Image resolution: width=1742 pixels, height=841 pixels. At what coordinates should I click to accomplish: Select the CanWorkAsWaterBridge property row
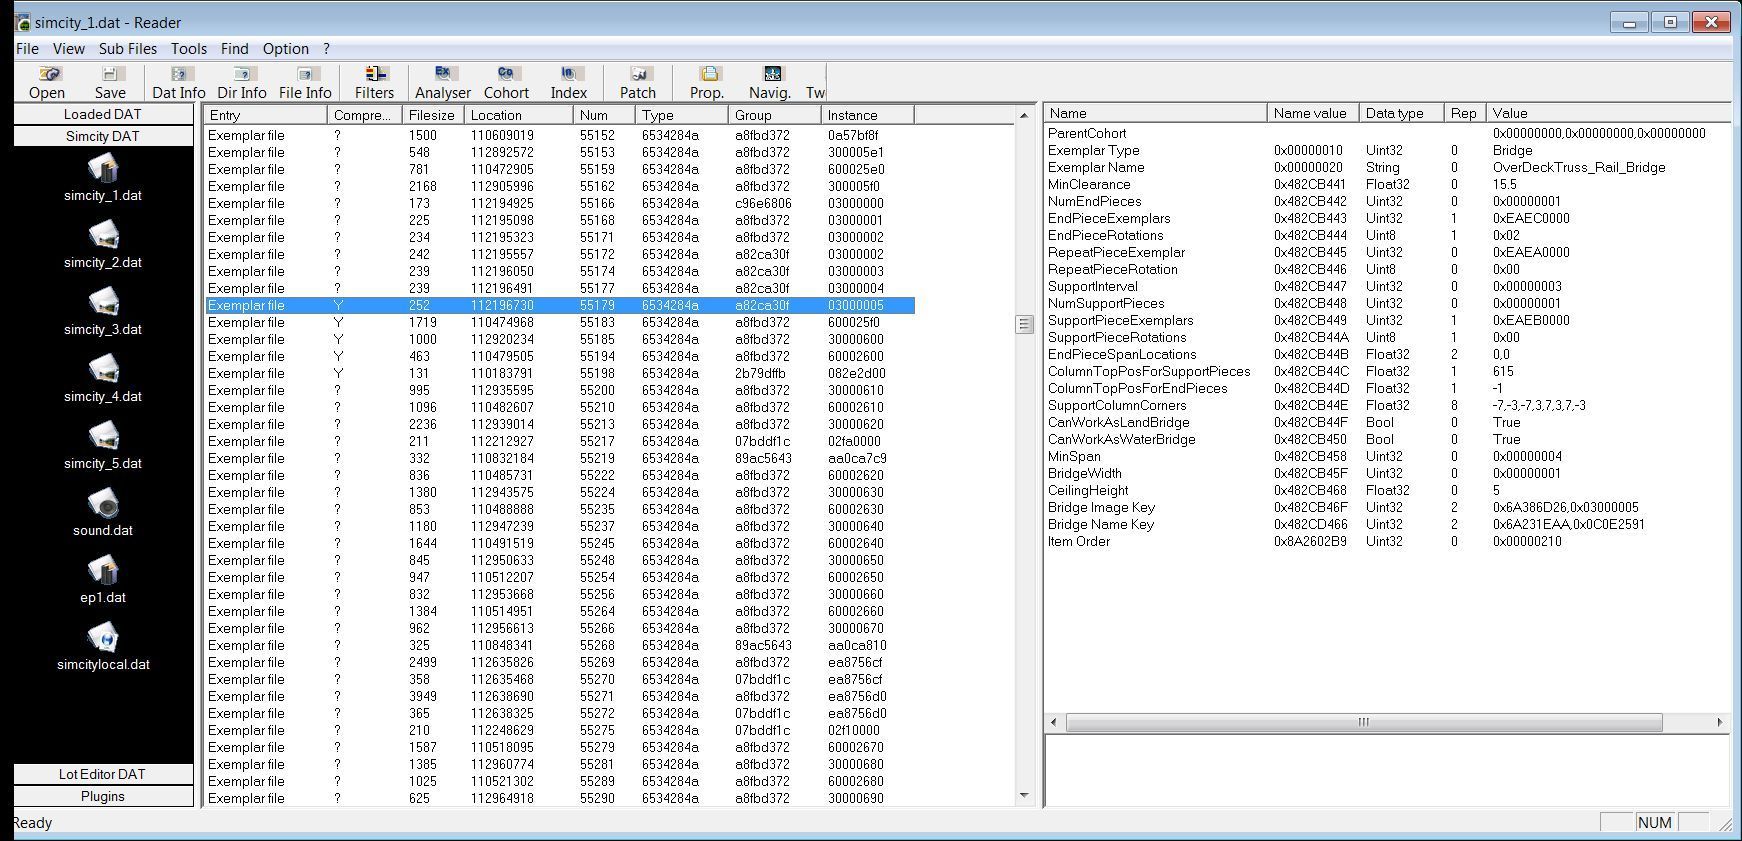[x=1388, y=439]
